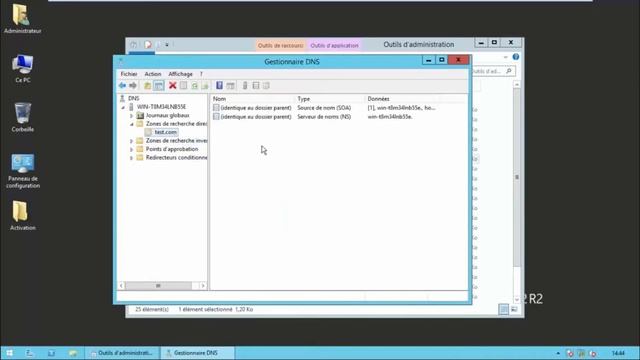This screenshot has height=360, width=640.
Task: Open Panneau de configuration desktop icon
Action: click(22, 171)
